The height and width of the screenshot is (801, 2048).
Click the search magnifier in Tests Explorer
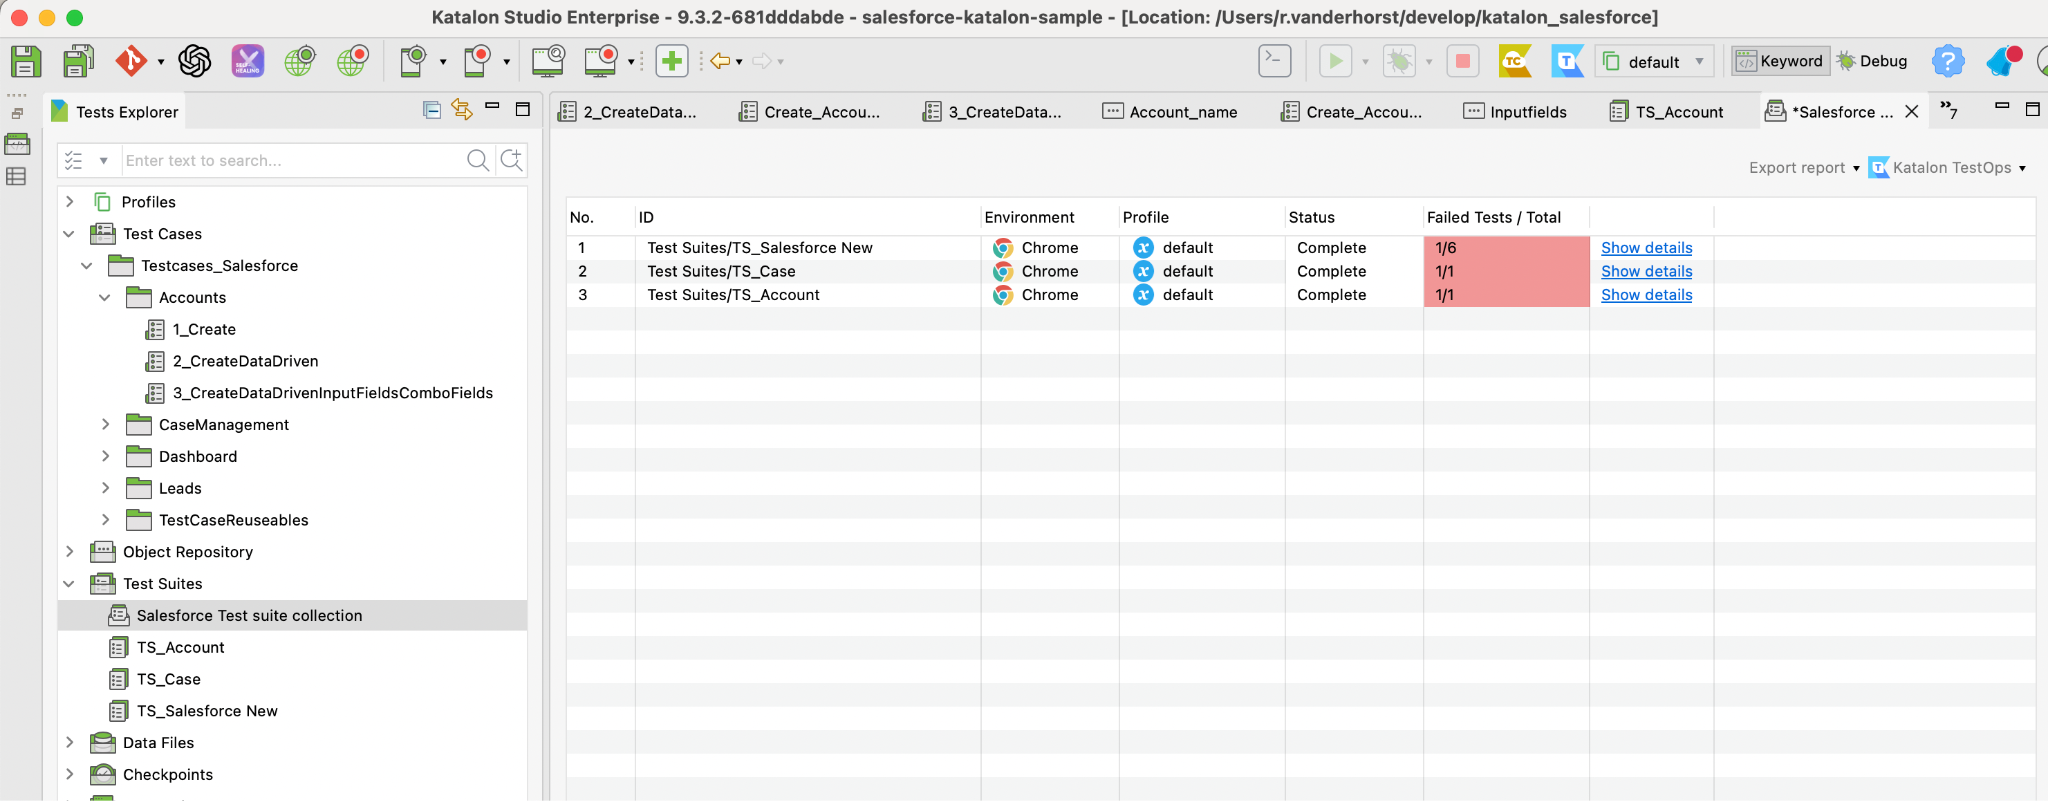[x=478, y=160]
